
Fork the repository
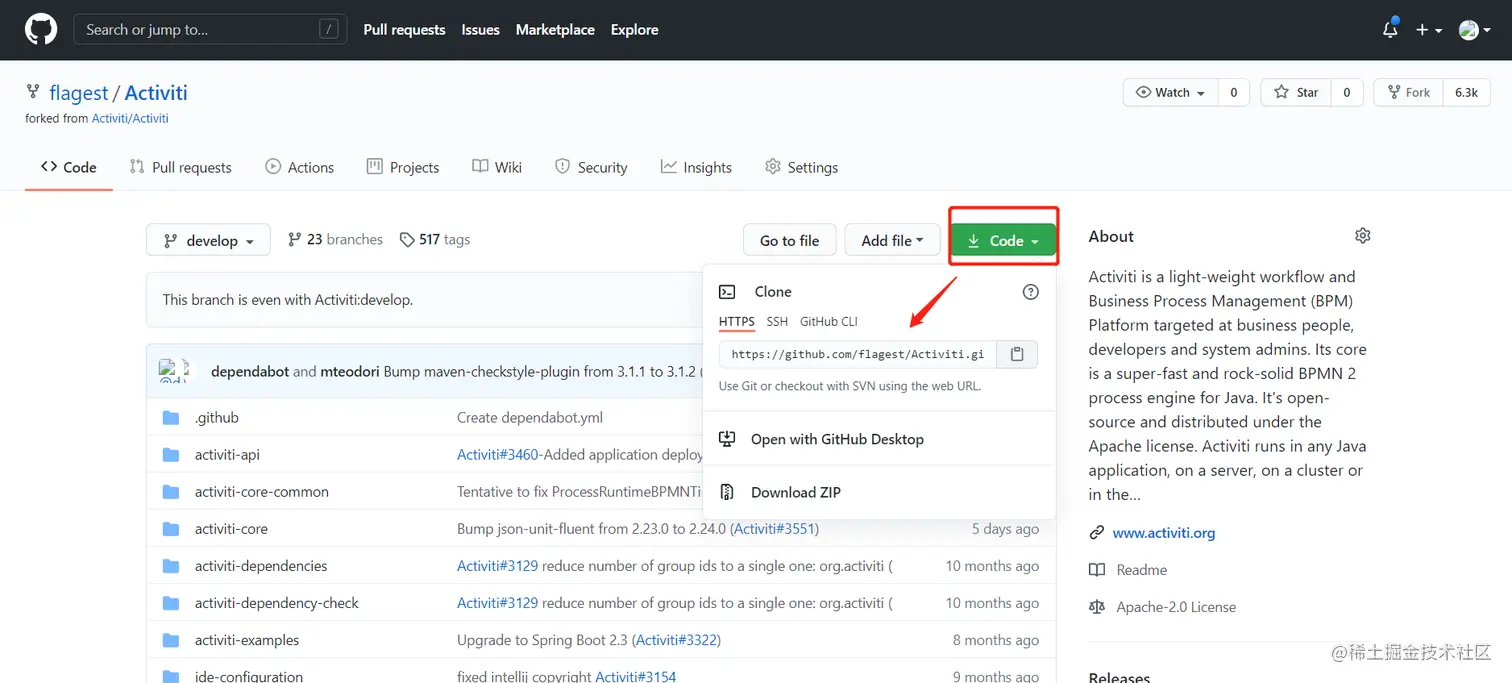(1408, 92)
